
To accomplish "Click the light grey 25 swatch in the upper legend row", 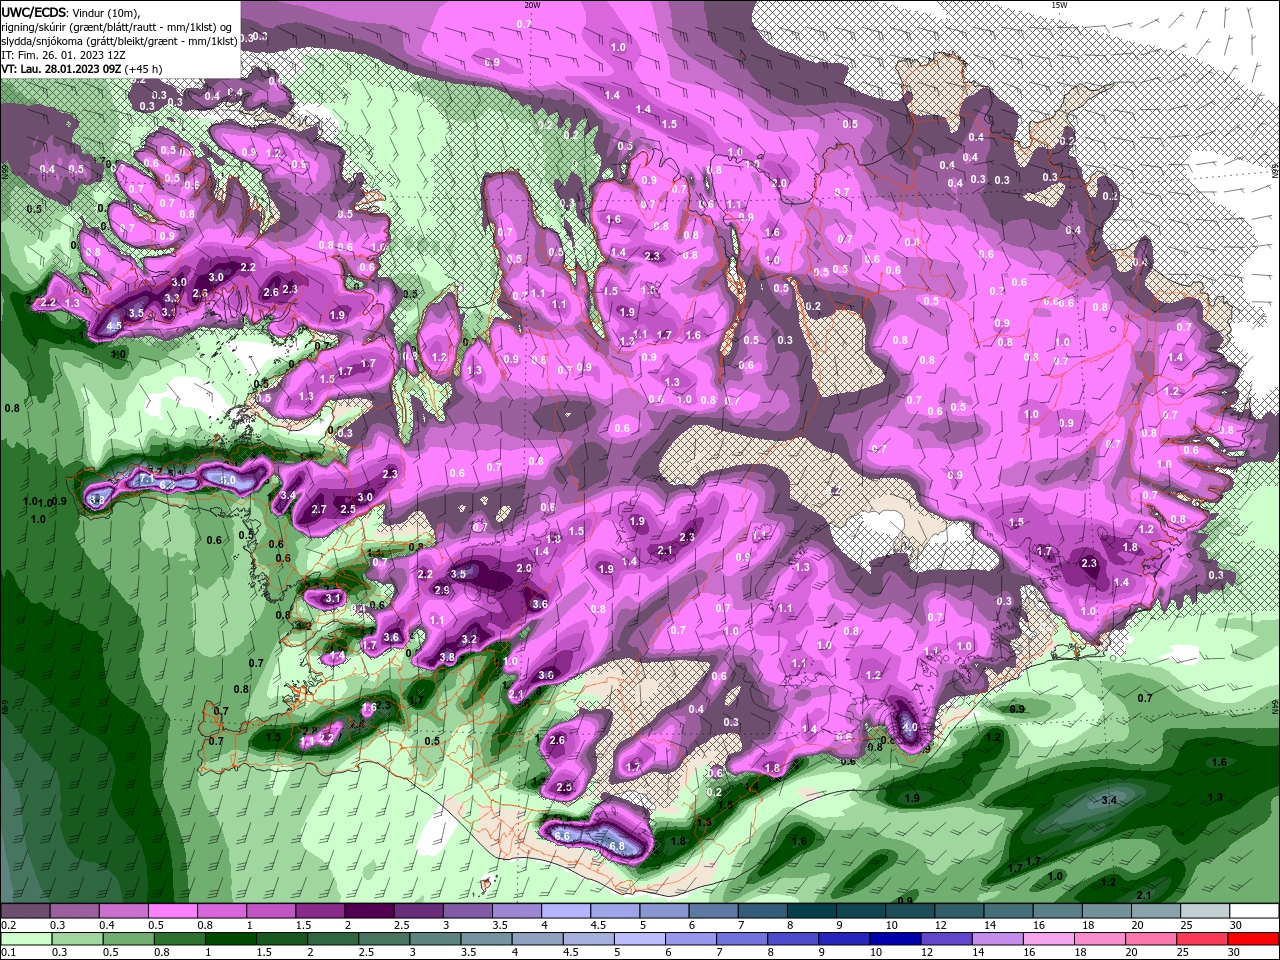I will click(1204, 911).
